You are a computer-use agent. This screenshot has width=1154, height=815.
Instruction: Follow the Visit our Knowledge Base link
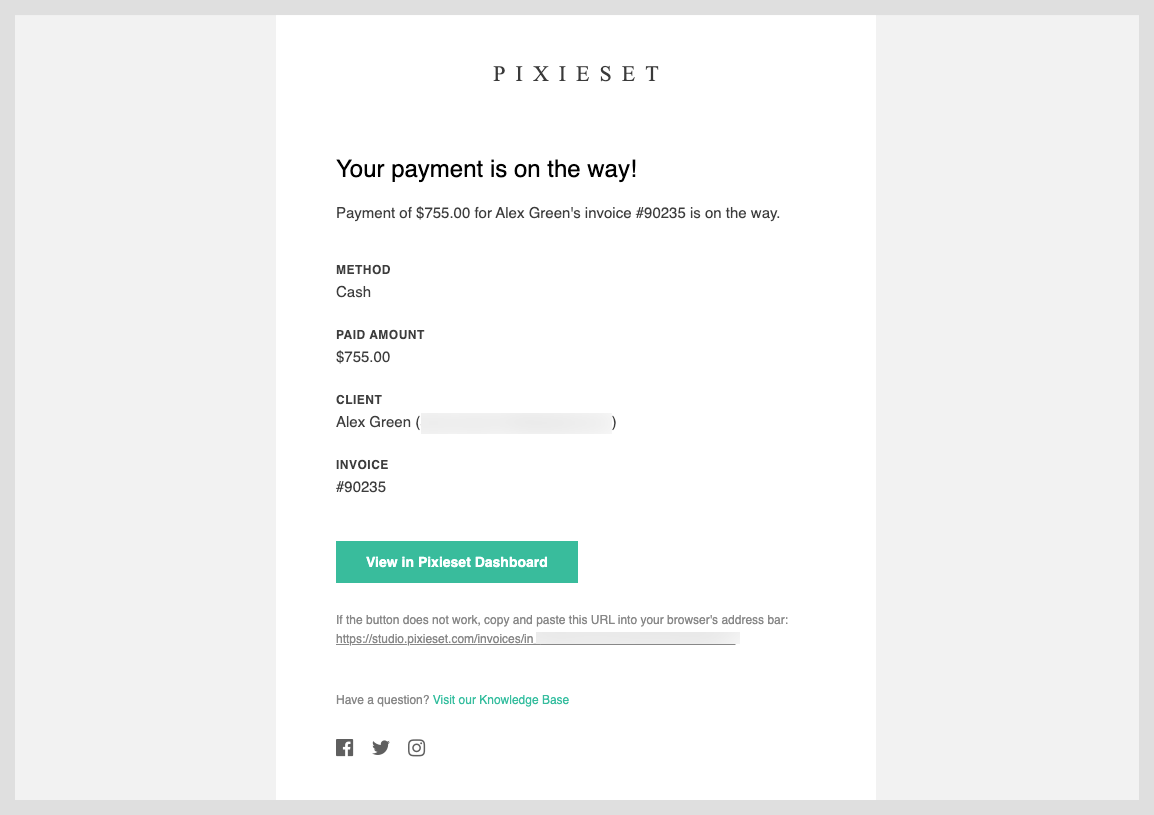500,699
